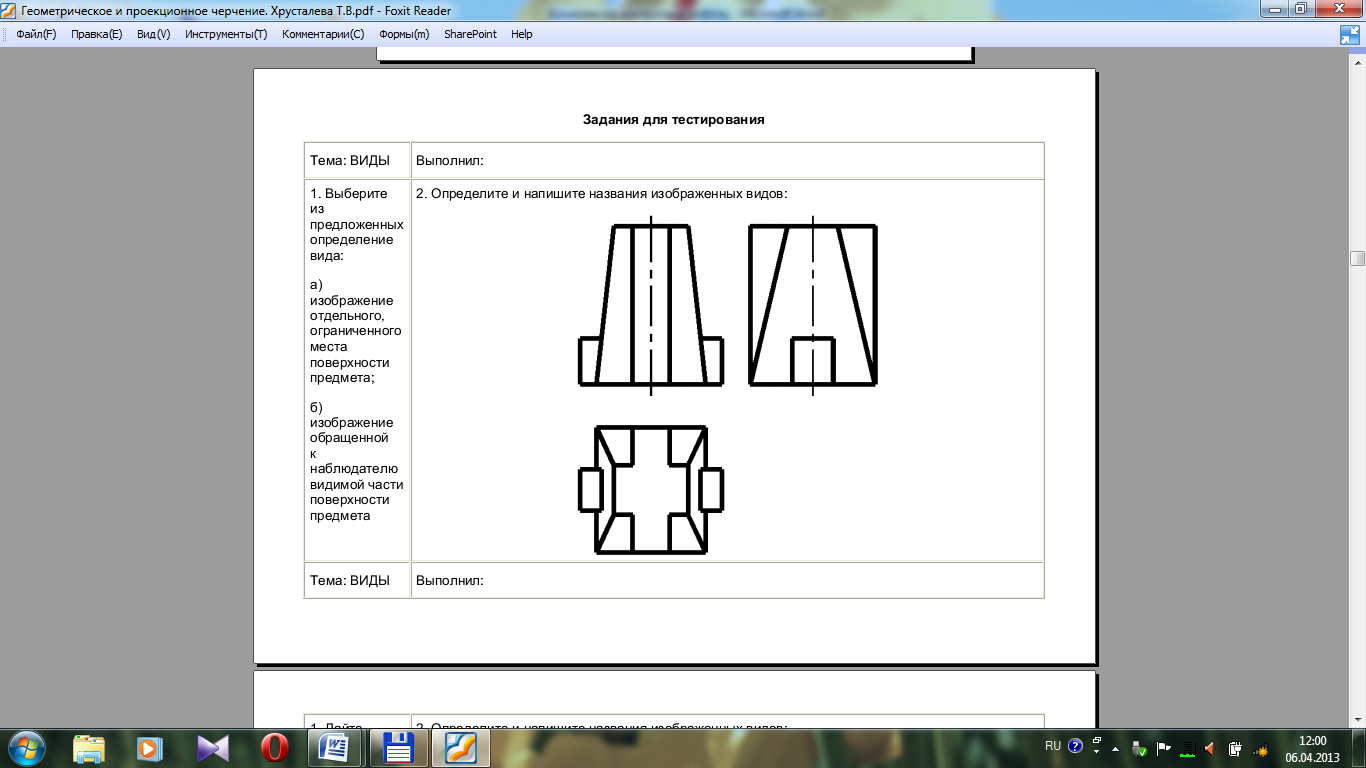Click the front view drawing (top left)
Image resolution: width=1366 pixels, height=768 pixels.
point(651,306)
